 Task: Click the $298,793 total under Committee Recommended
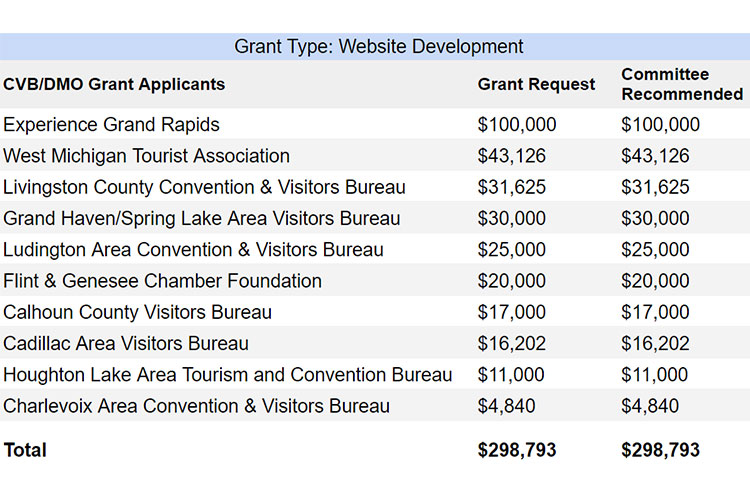(x=661, y=450)
